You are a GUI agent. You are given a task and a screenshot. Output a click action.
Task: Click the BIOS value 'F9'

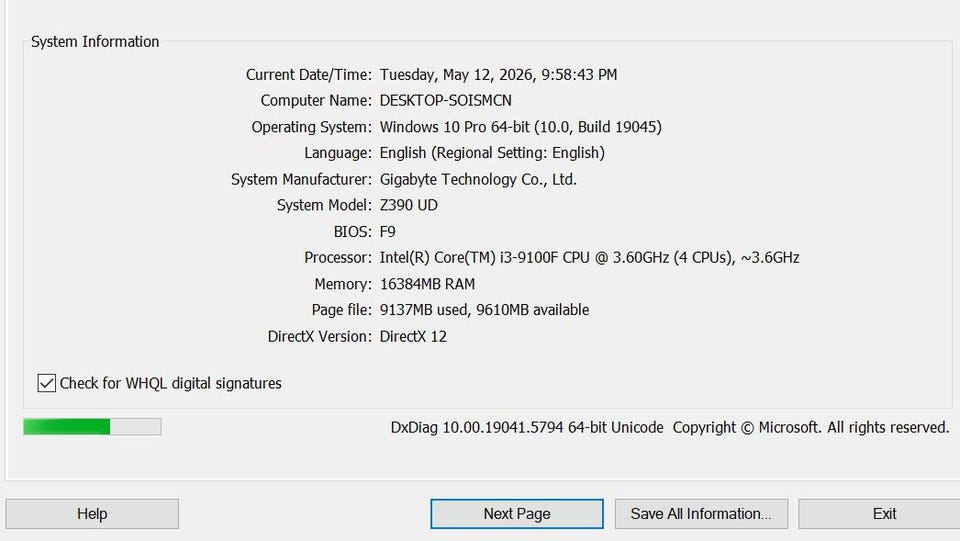pos(388,232)
